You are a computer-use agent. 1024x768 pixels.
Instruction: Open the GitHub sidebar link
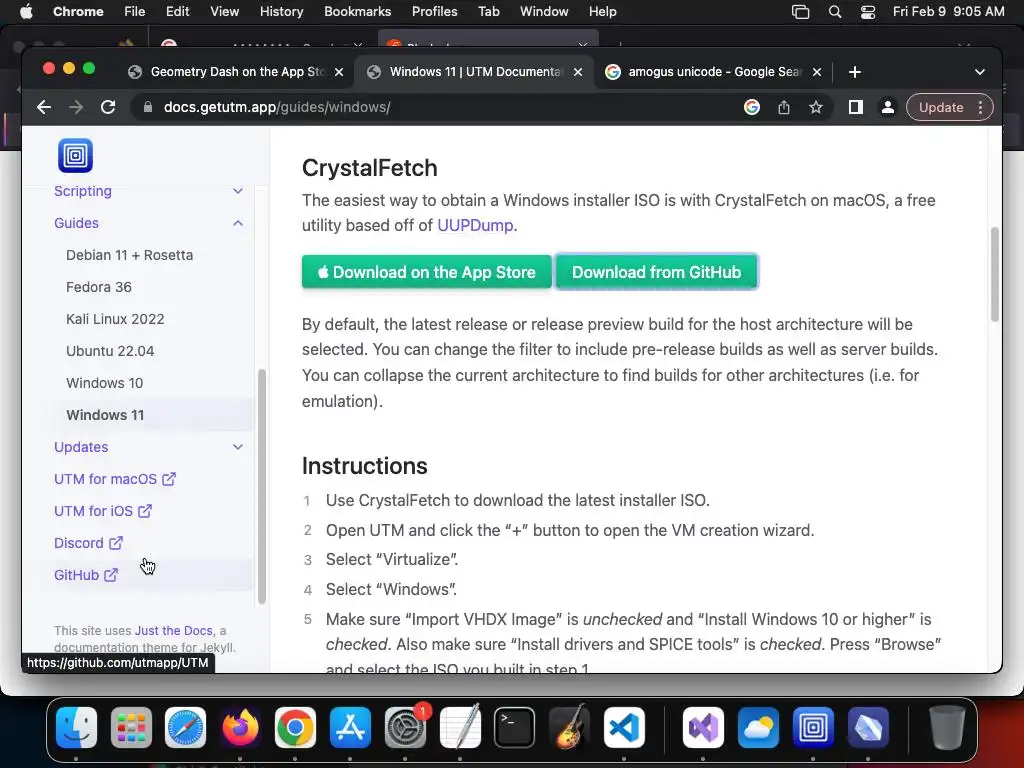click(86, 575)
